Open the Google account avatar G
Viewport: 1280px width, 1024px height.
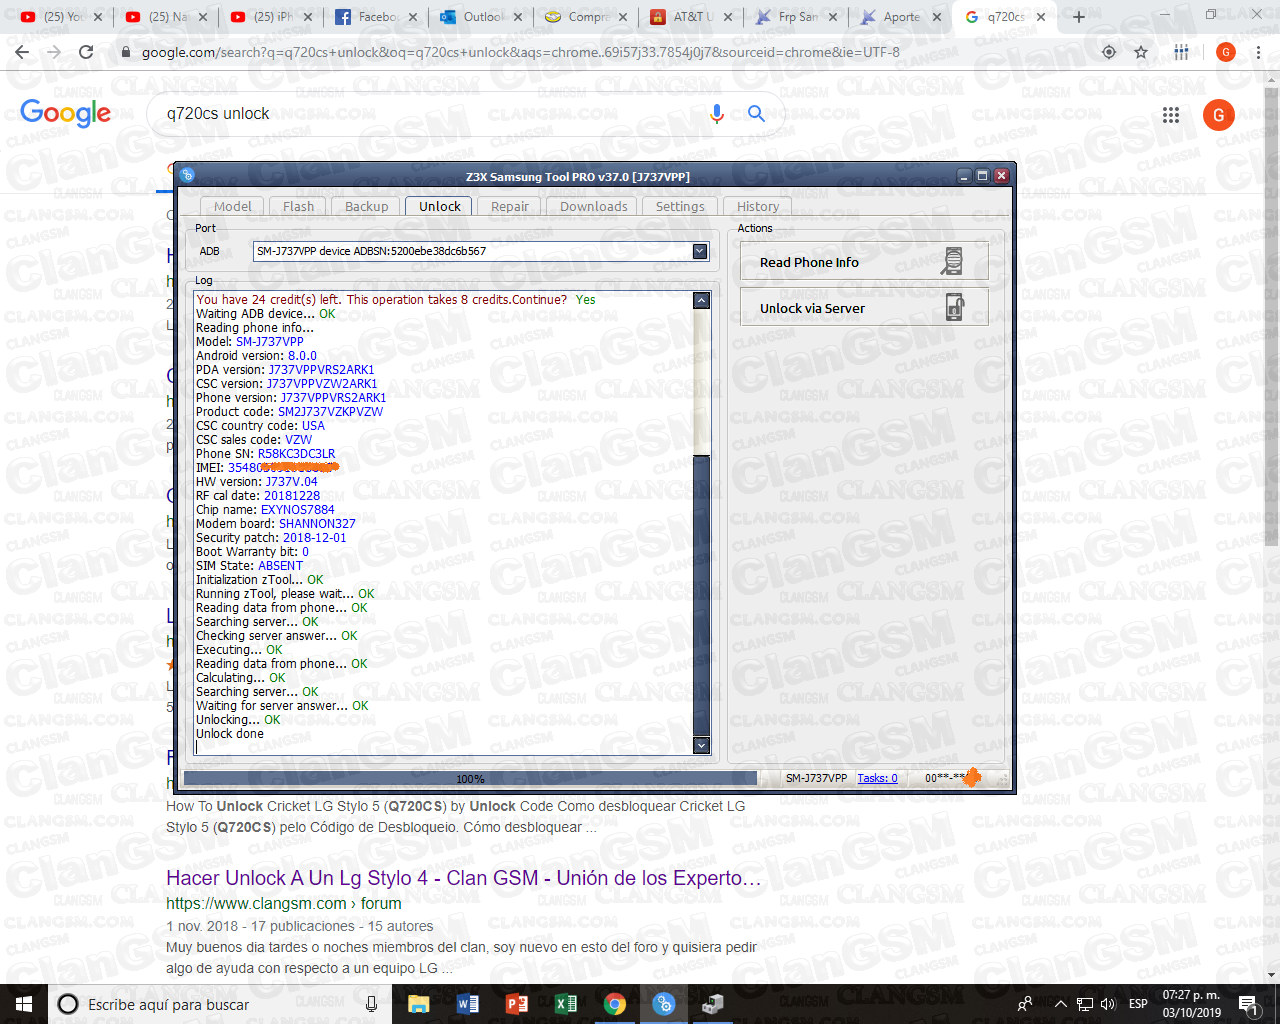(x=1218, y=115)
